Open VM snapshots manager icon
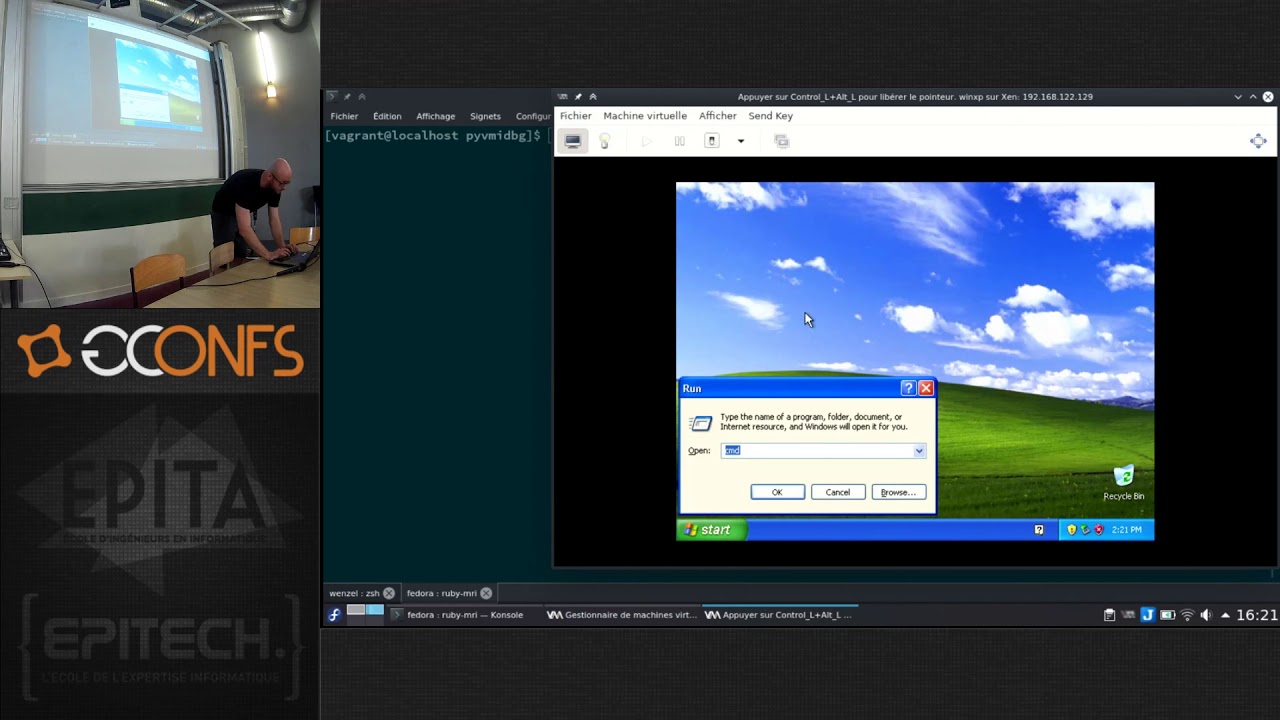 [x=782, y=142]
